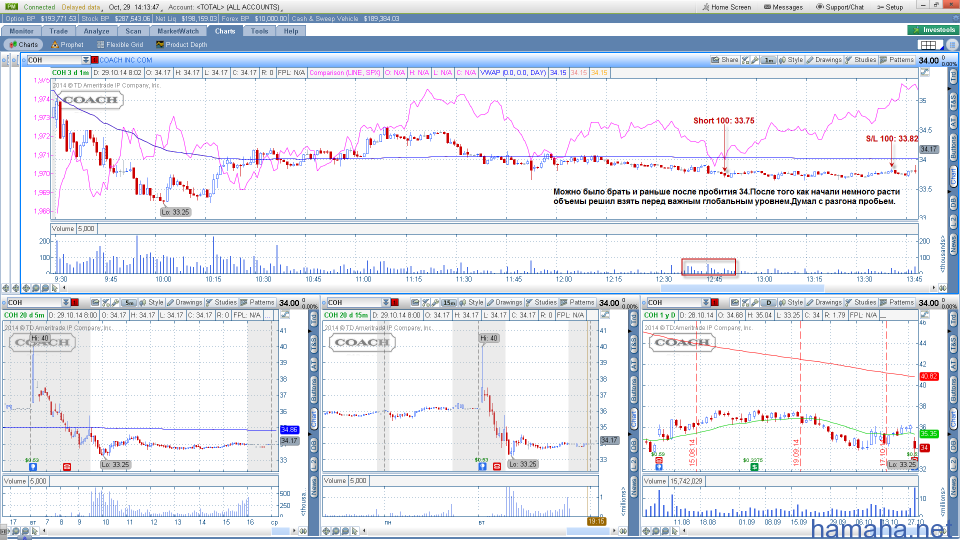Click the chart mode icon on daily chart
The width and height of the screenshot is (960, 540).
pos(924,315)
